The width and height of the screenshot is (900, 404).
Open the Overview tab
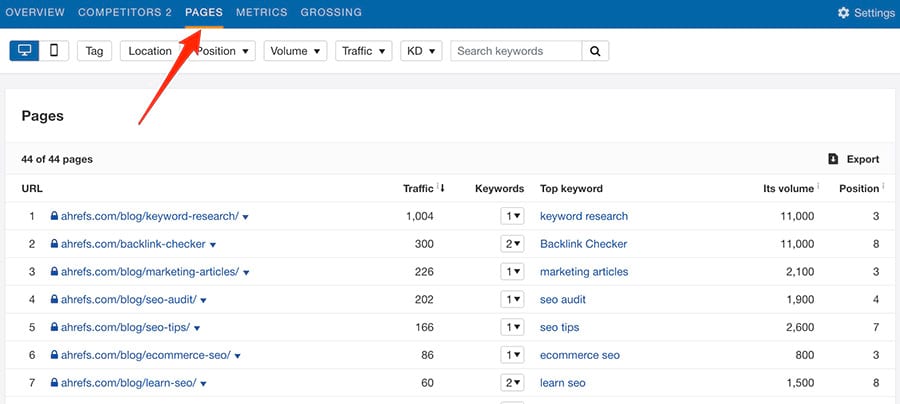pyautogui.click(x=35, y=12)
